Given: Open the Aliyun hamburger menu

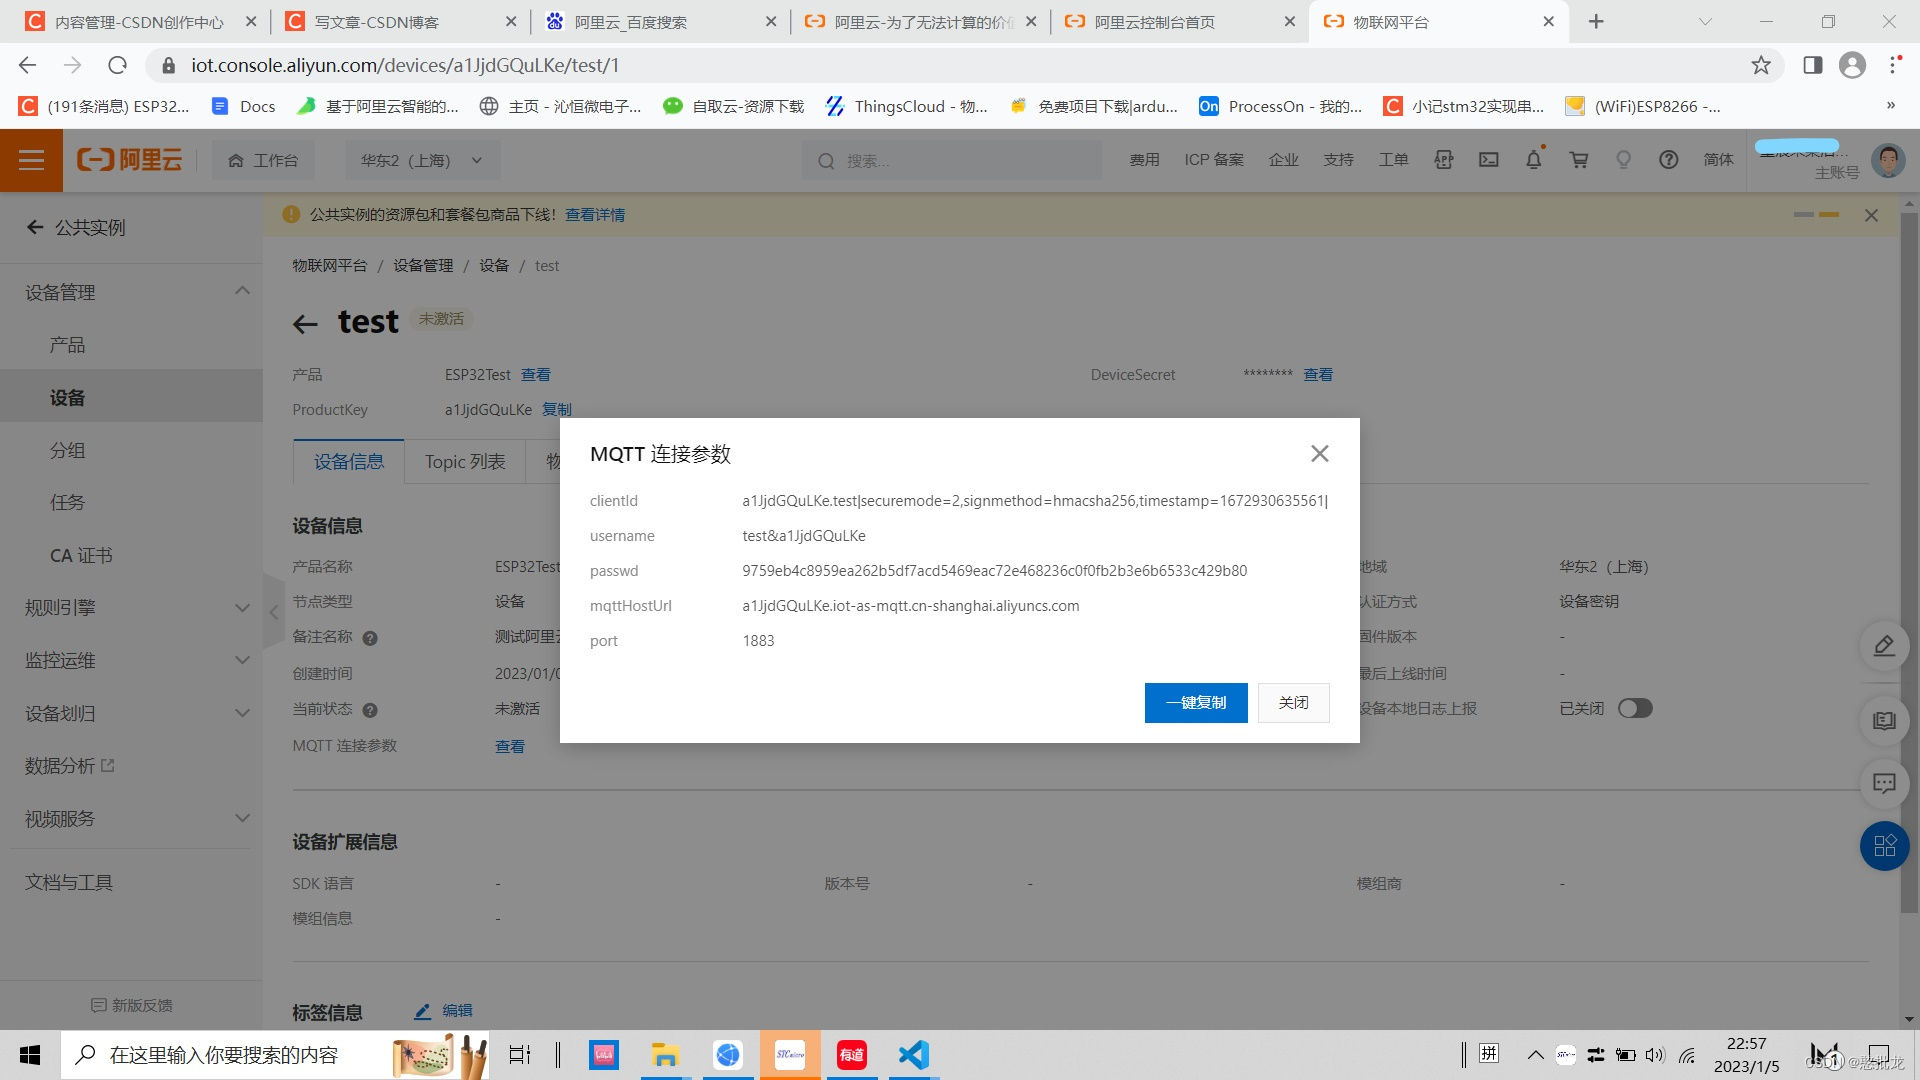Looking at the screenshot, I should [x=31, y=160].
